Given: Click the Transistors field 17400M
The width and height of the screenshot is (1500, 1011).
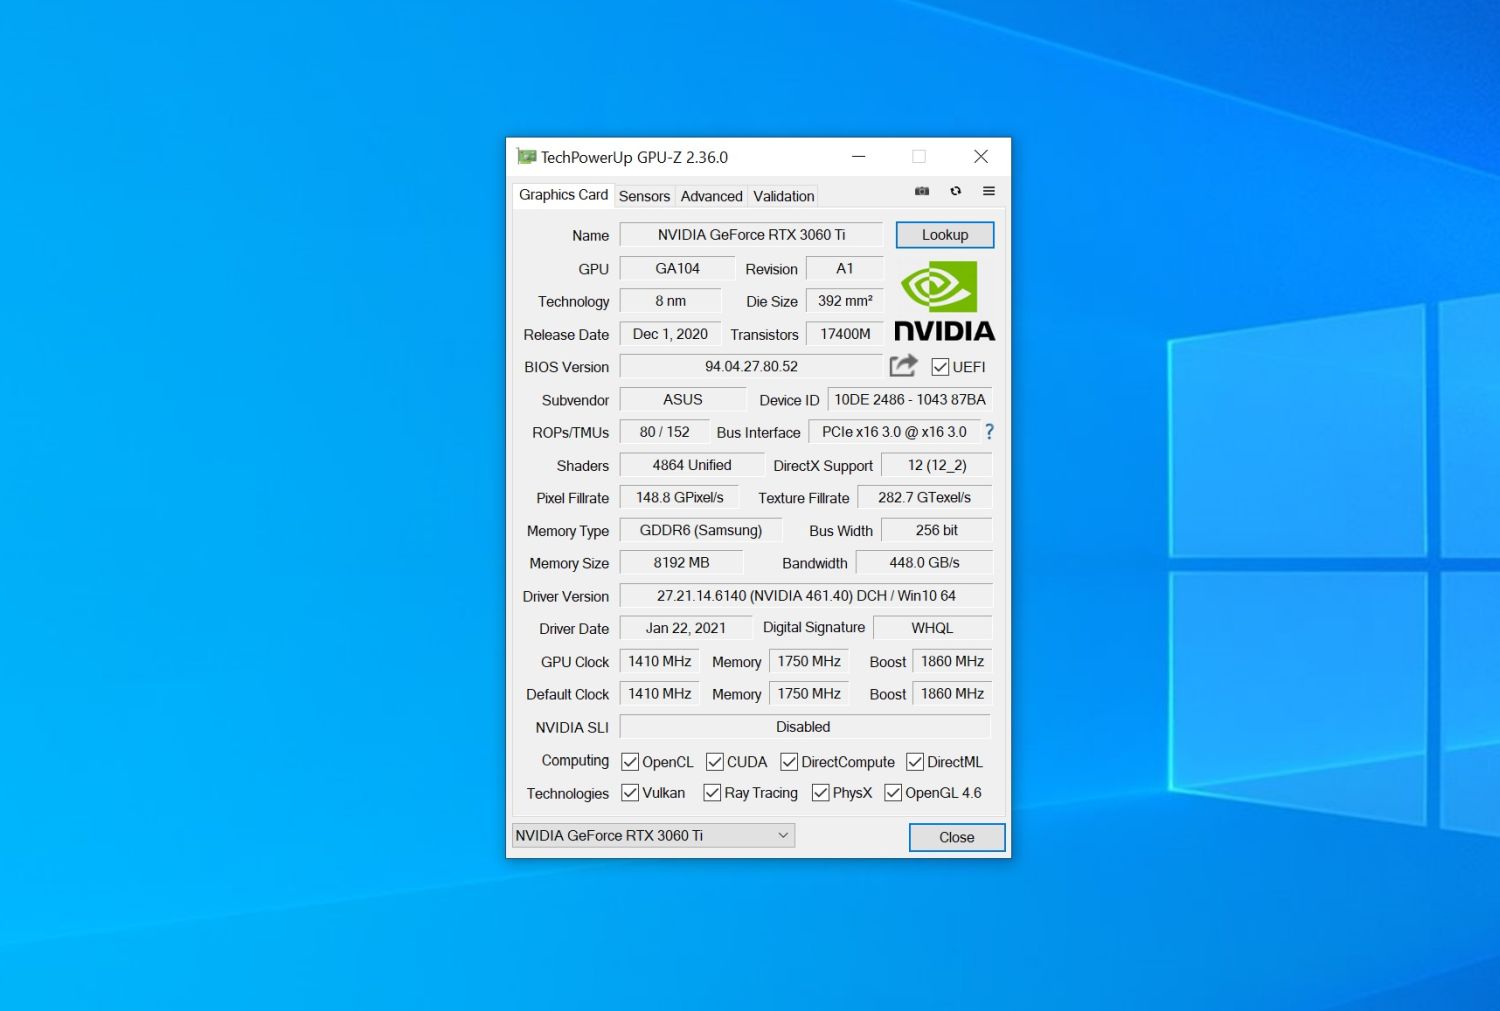Looking at the screenshot, I should pos(845,334).
